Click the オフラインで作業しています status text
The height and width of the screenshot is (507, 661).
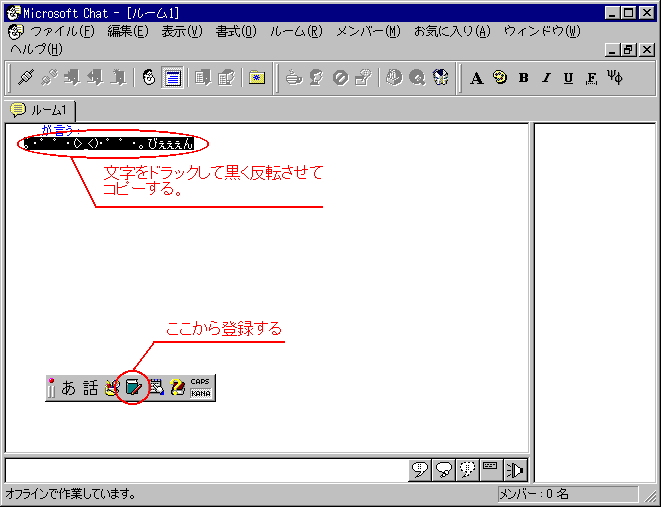[x=71, y=493]
